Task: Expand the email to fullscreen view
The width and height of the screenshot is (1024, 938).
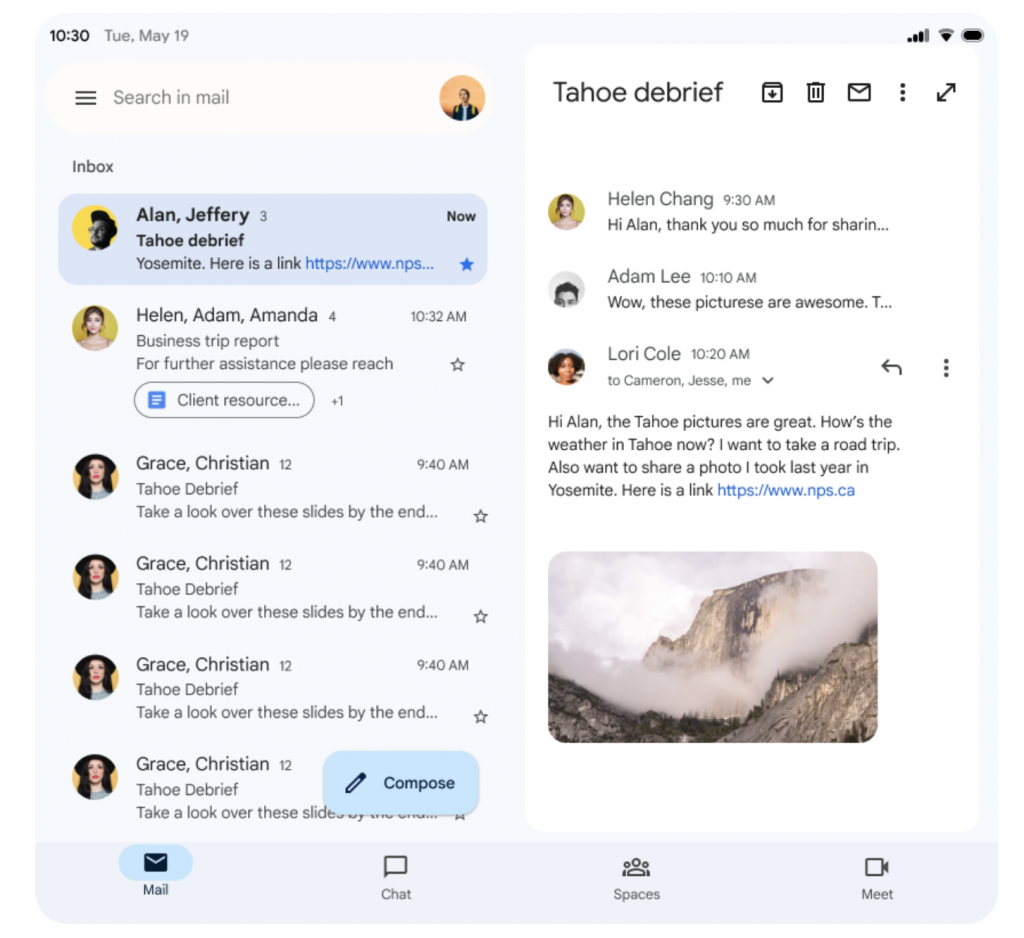Action: [x=946, y=92]
